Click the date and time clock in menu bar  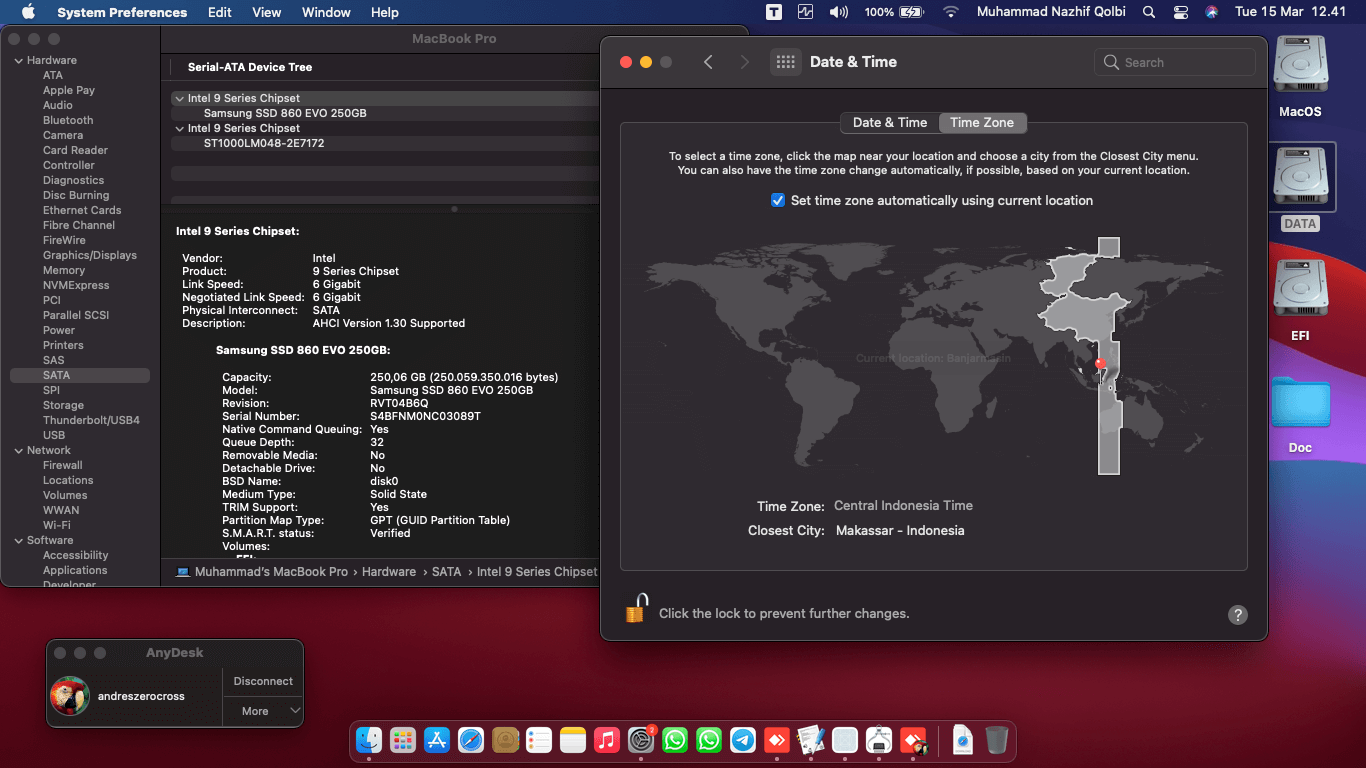click(x=1291, y=12)
